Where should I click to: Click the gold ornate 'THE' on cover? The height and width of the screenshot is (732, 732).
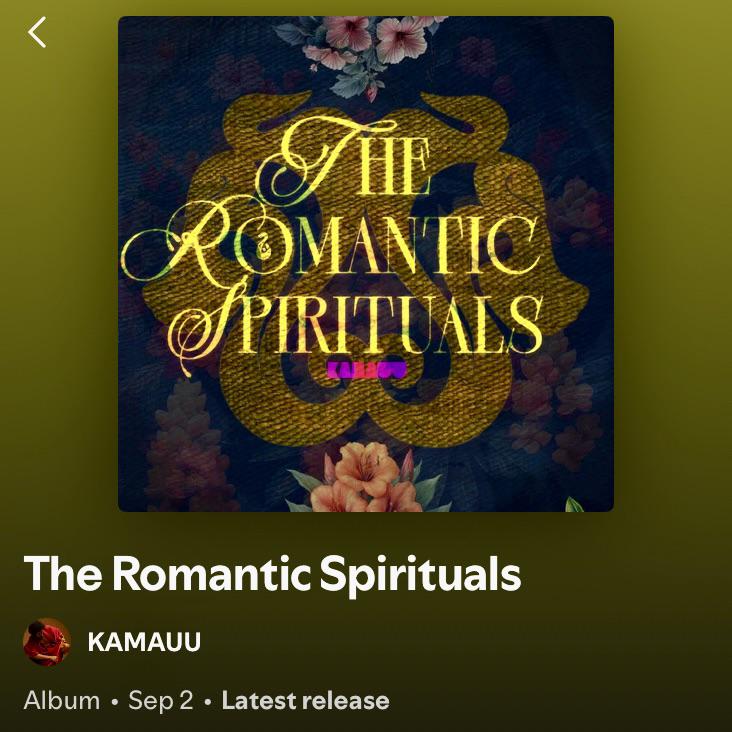[343, 161]
